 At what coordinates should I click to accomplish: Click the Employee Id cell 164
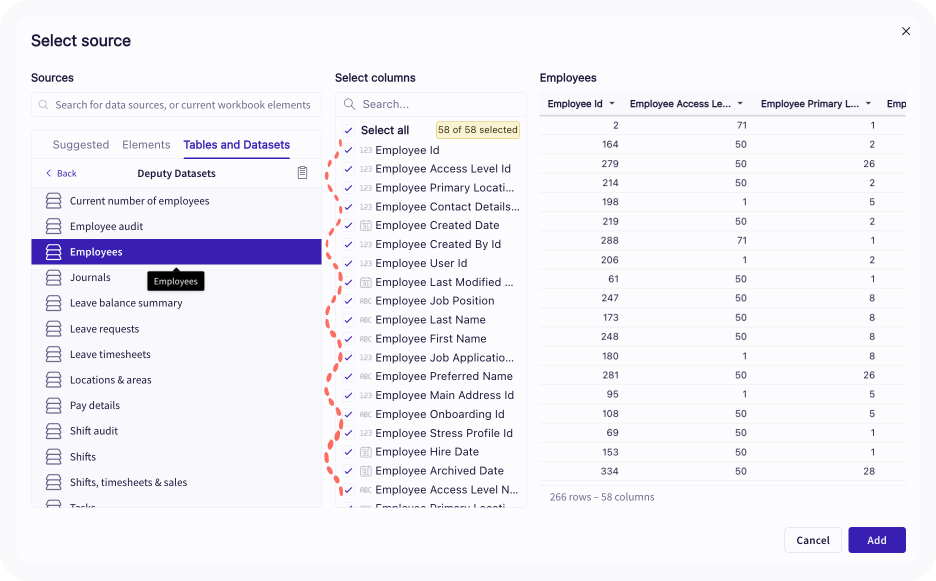[610, 144]
